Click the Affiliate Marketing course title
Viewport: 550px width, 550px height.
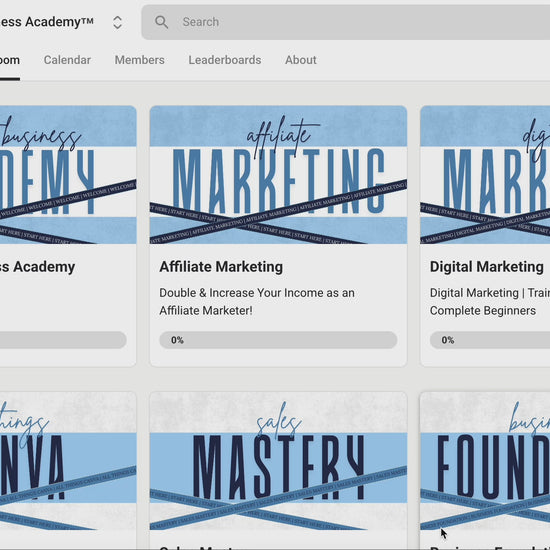click(221, 267)
